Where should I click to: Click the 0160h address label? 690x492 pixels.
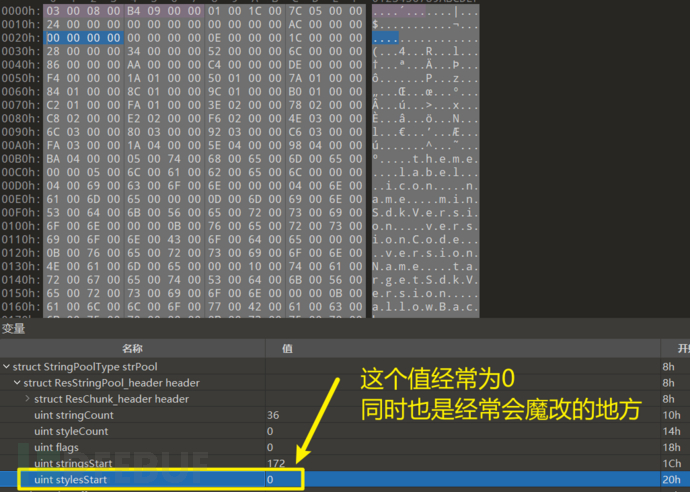click(x=21, y=307)
